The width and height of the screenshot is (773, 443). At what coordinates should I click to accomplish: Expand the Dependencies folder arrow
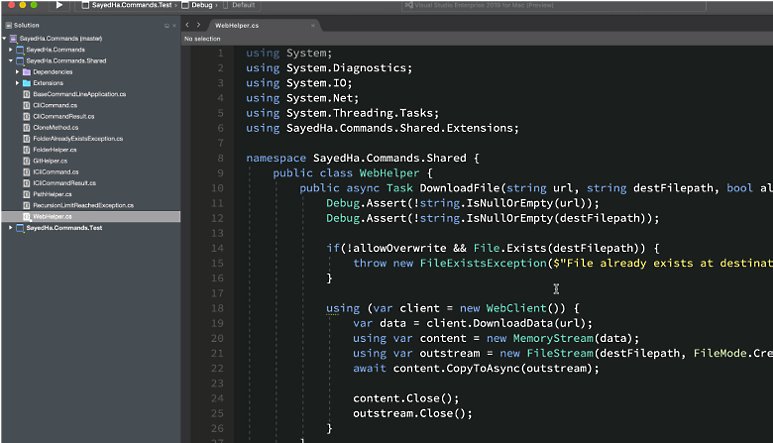click(18, 72)
